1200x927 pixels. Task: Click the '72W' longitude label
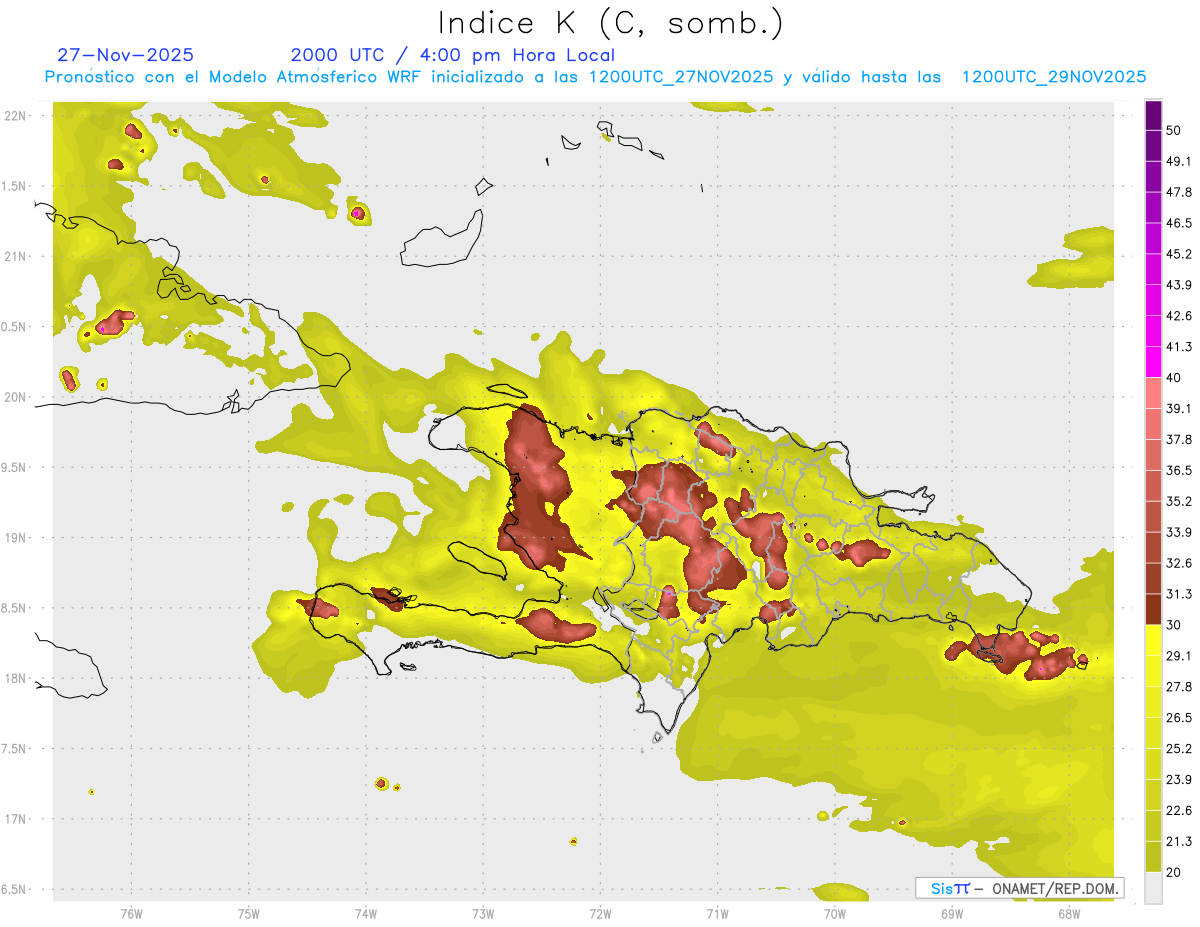click(600, 913)
